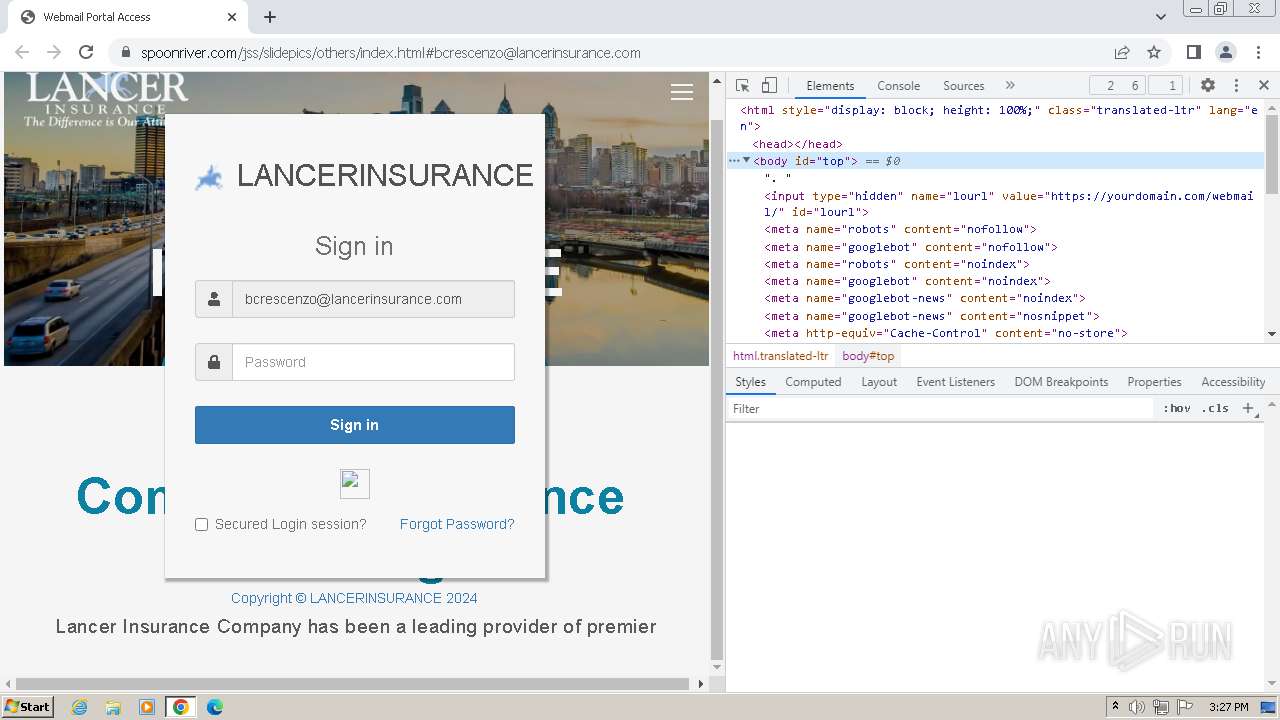Select the hidden input name="lourl" line
Image resolution: width=1280 pixels, height=720 pixels.
(1008, 204)
